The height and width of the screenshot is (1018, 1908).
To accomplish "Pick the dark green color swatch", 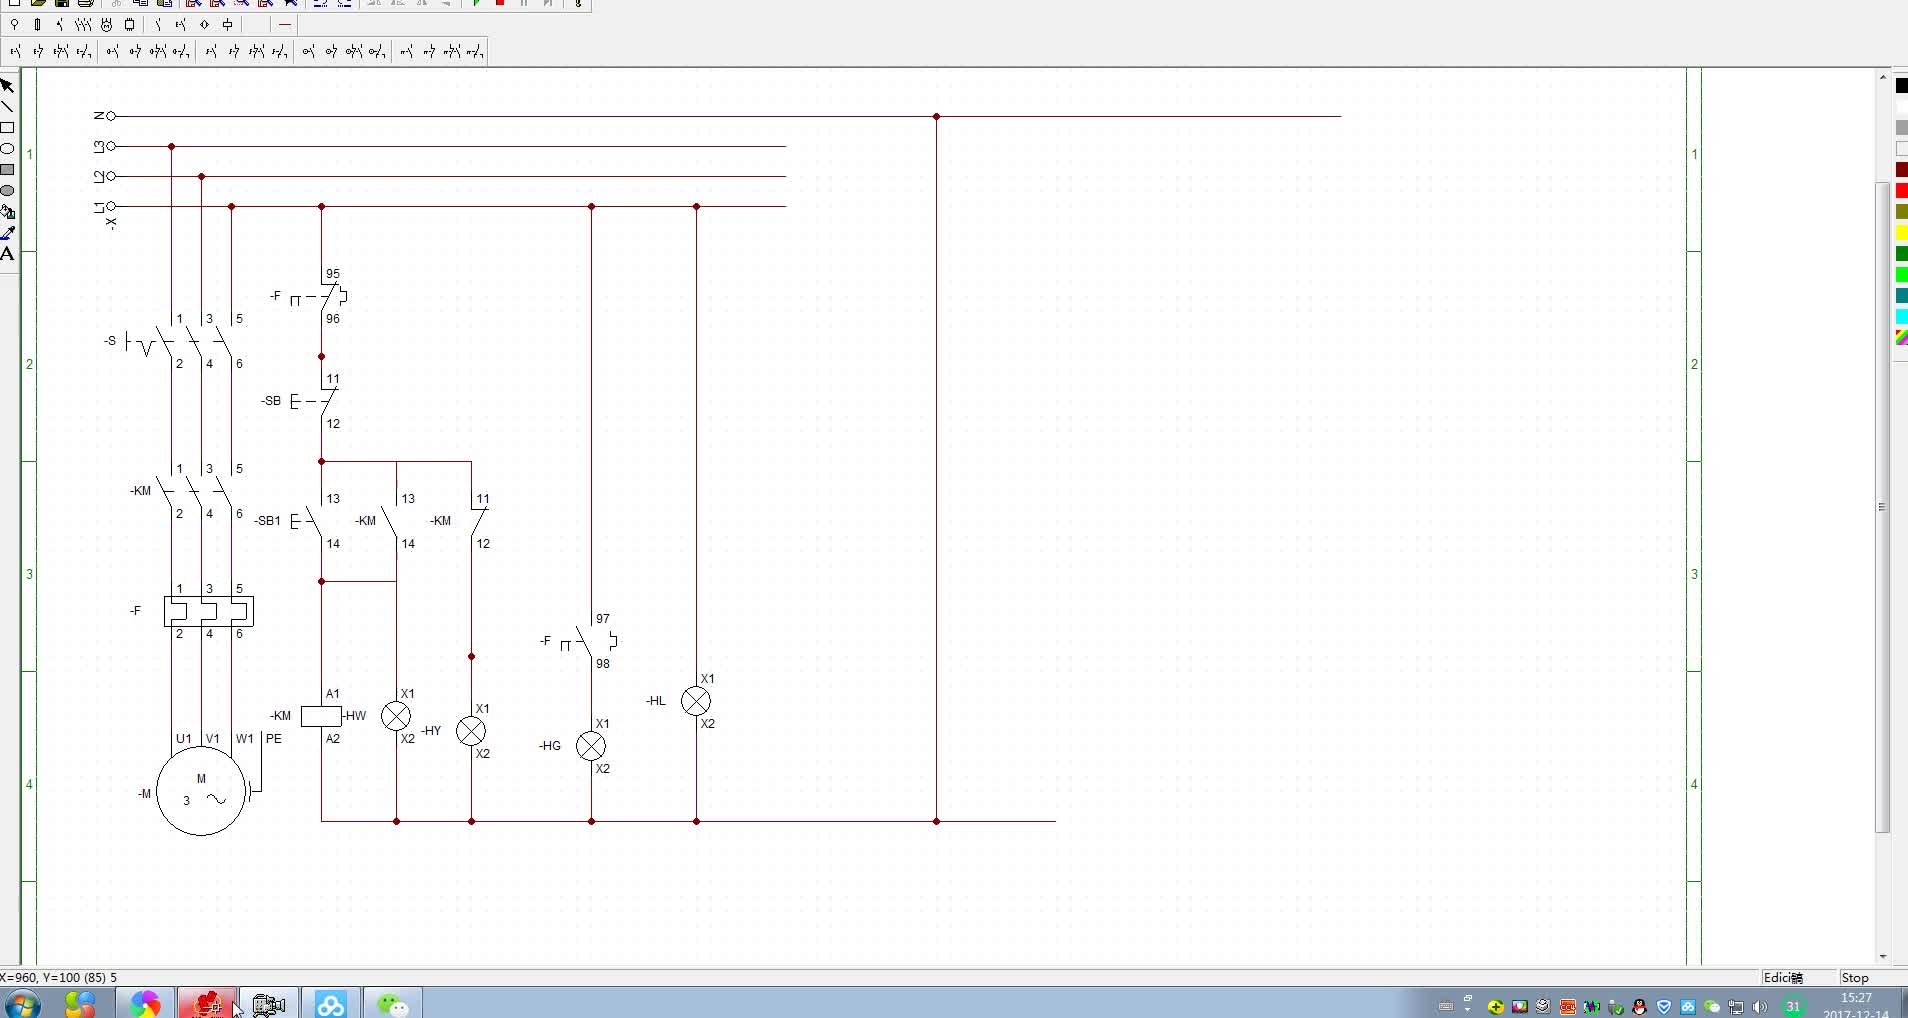I will tap(1902, 254).
